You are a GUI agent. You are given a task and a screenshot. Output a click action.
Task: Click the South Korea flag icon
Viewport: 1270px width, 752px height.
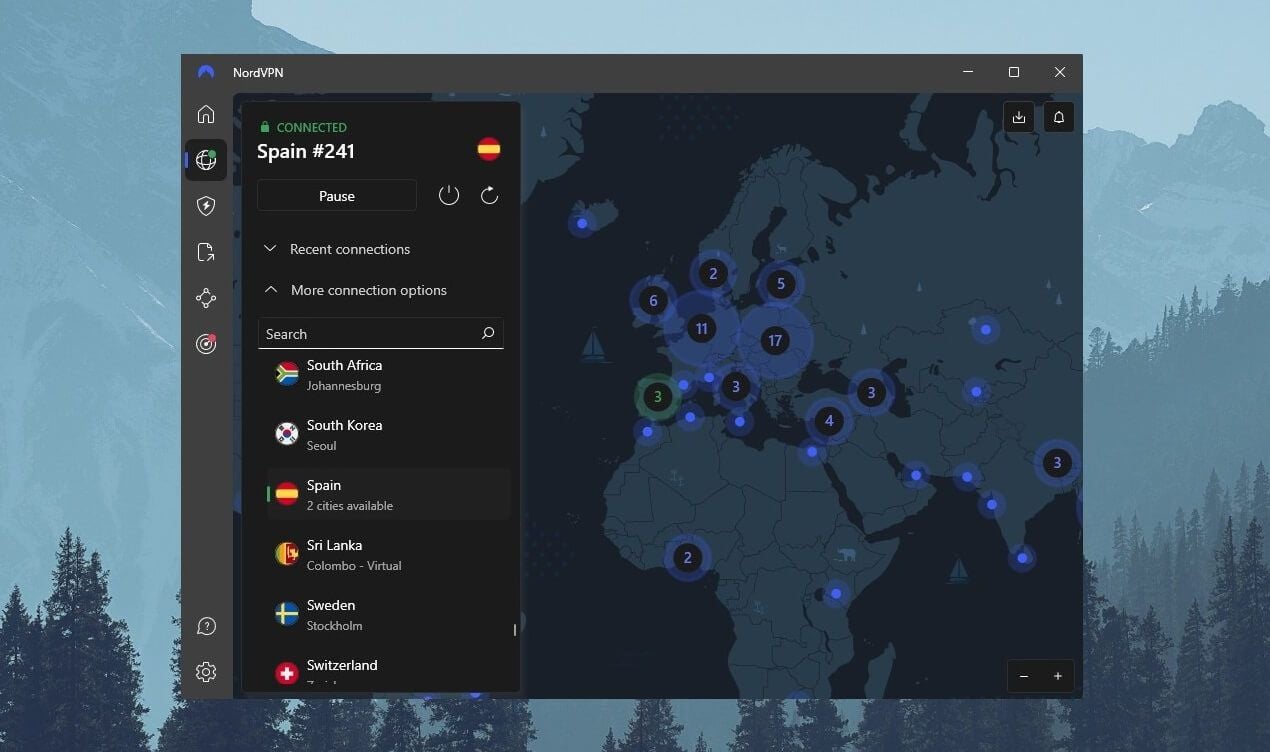(x=287, y=433)
